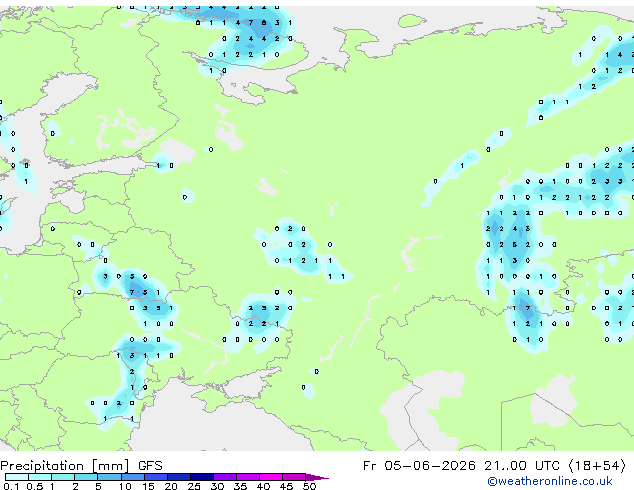This screenshot has width=634, height=490.
Task: Click the '10' legend scale label
Action: [125, 486]
